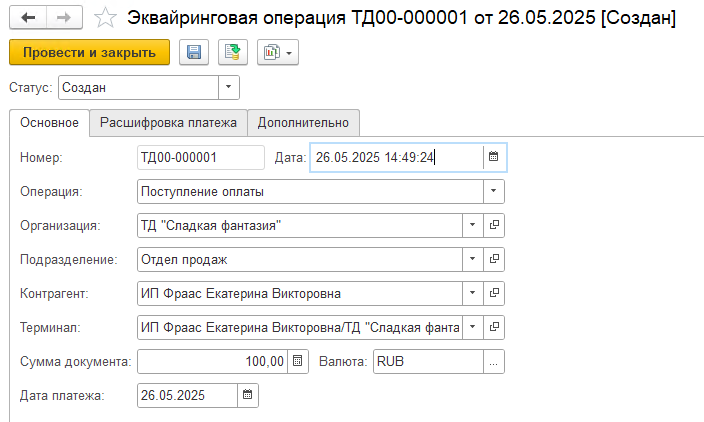Open Контрагент record with open icon
This screenshot has height=422, width=704.
tap(493, 293)
